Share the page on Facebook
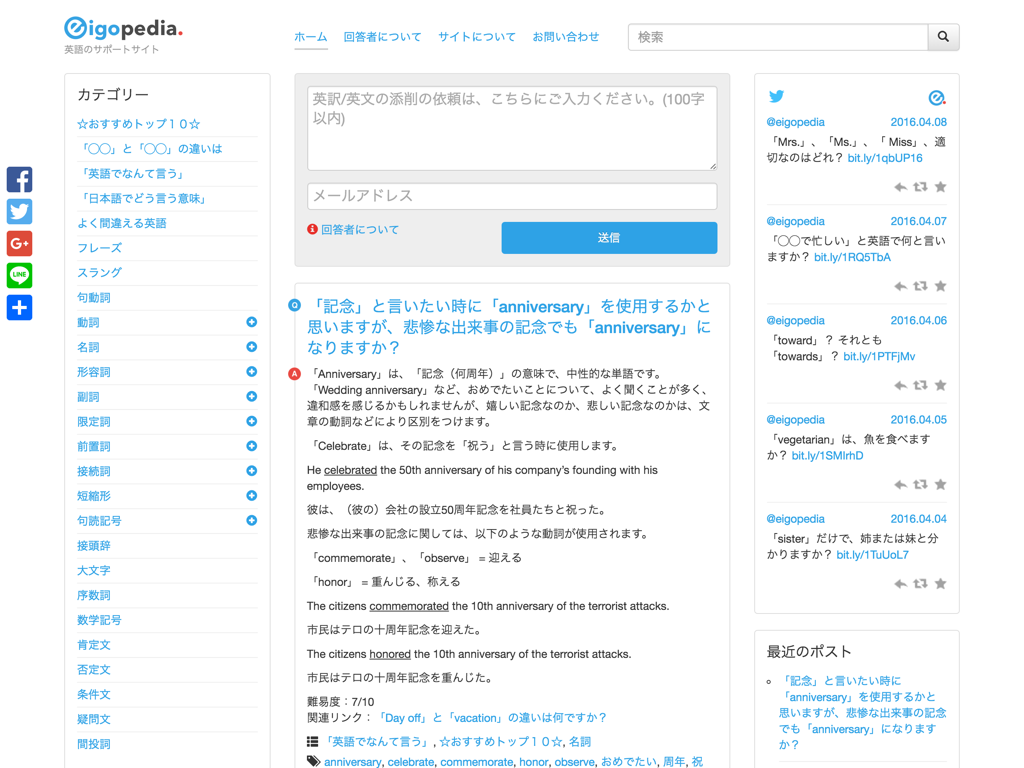Viewport: 1024px width, 768px height. tap(20, 180)
